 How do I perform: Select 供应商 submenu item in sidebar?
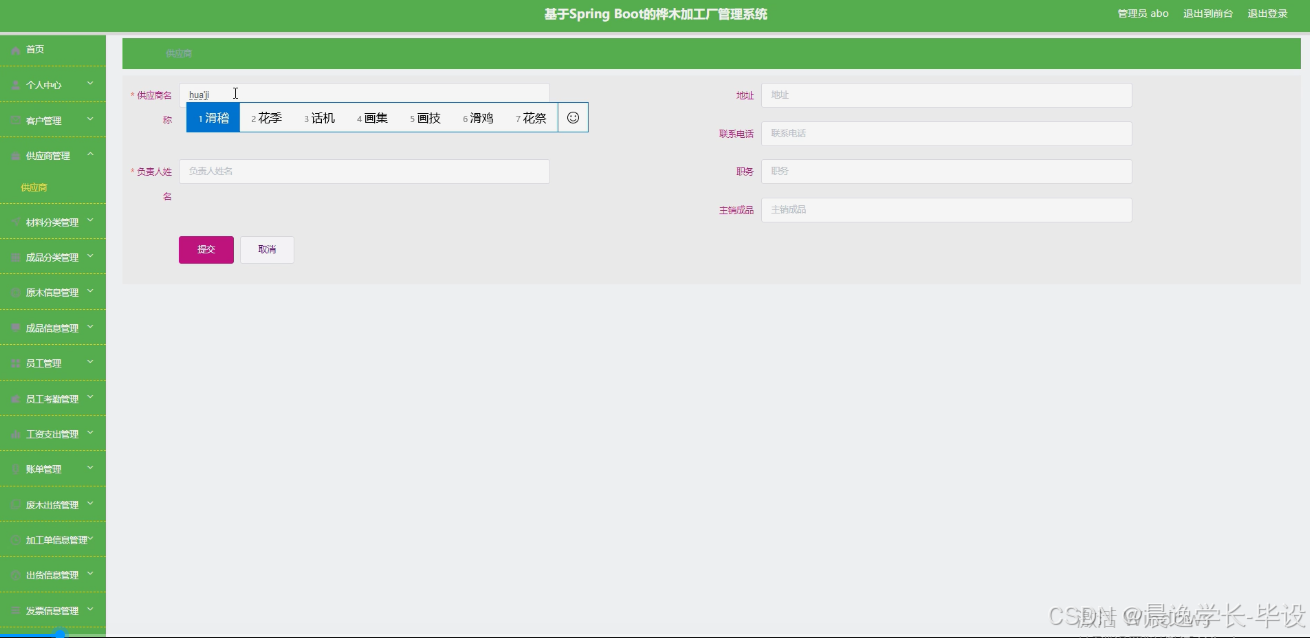point(34,186)
